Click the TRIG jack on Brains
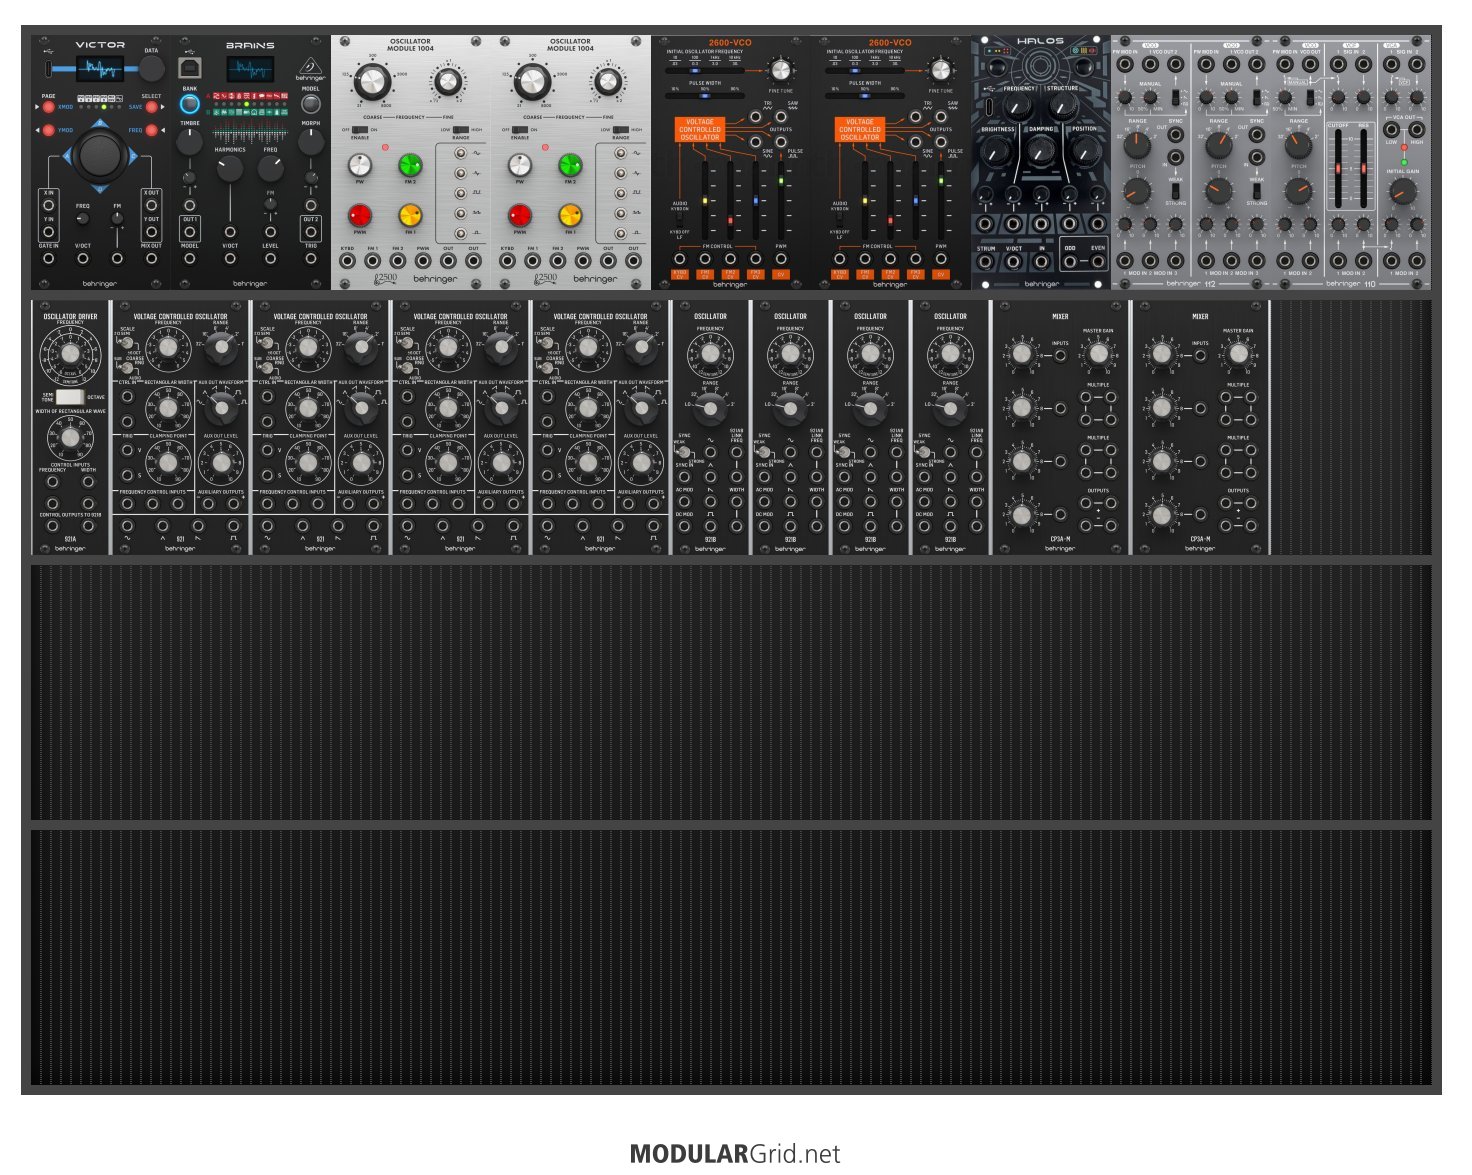This screenshot has height=1175, width=1472. 311,259
